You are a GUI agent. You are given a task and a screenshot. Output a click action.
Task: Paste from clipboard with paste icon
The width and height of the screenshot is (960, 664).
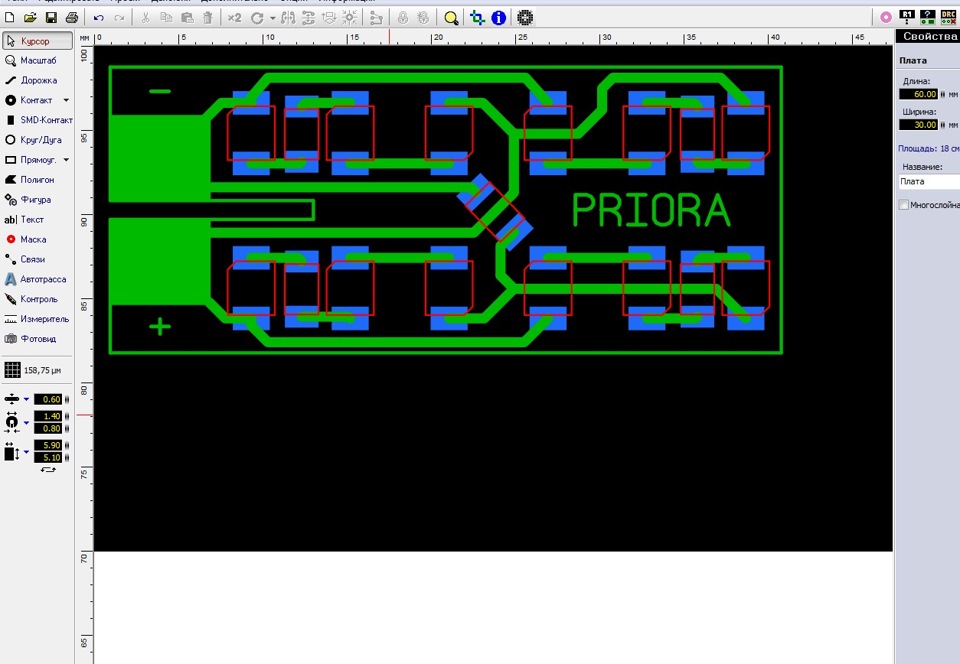187,18
